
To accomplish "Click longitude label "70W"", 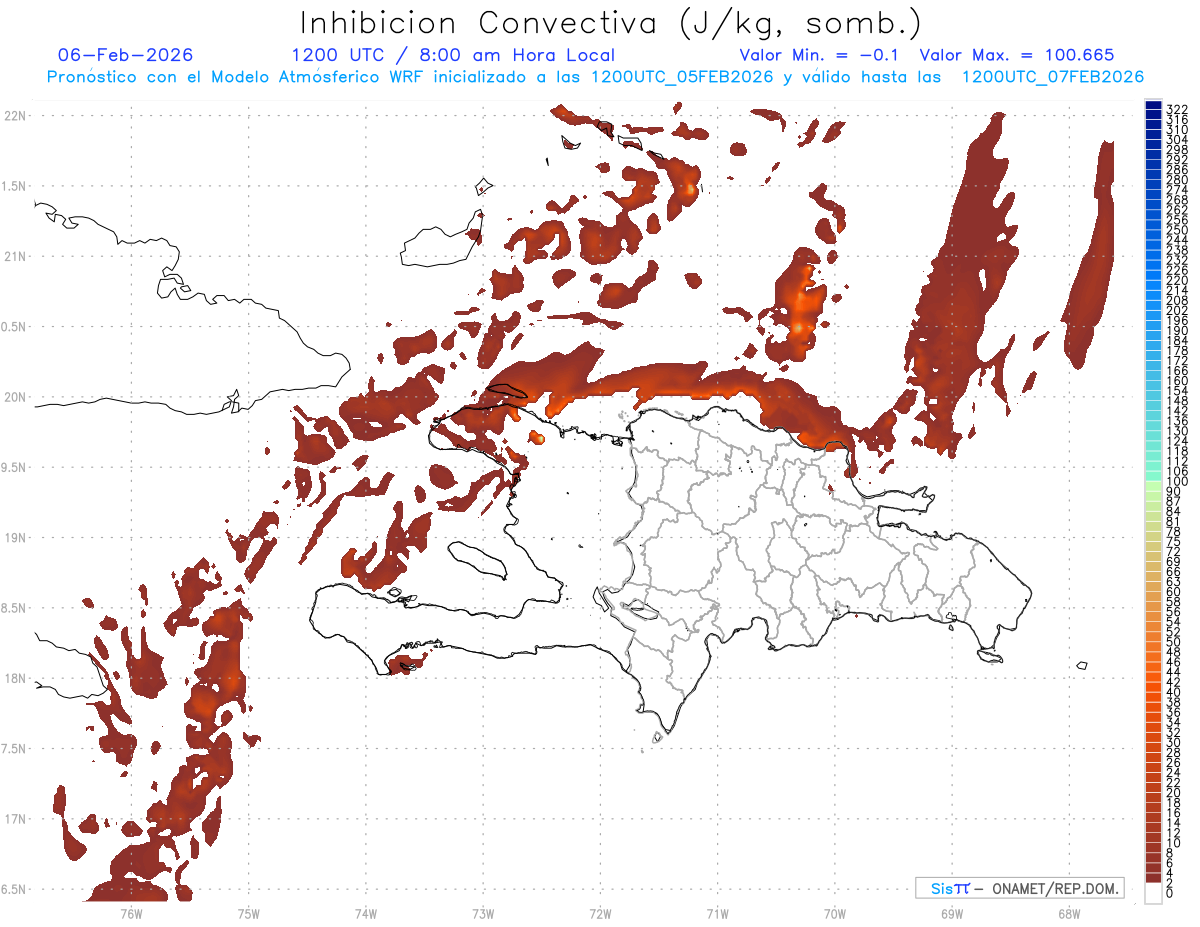I will [834, 914].
